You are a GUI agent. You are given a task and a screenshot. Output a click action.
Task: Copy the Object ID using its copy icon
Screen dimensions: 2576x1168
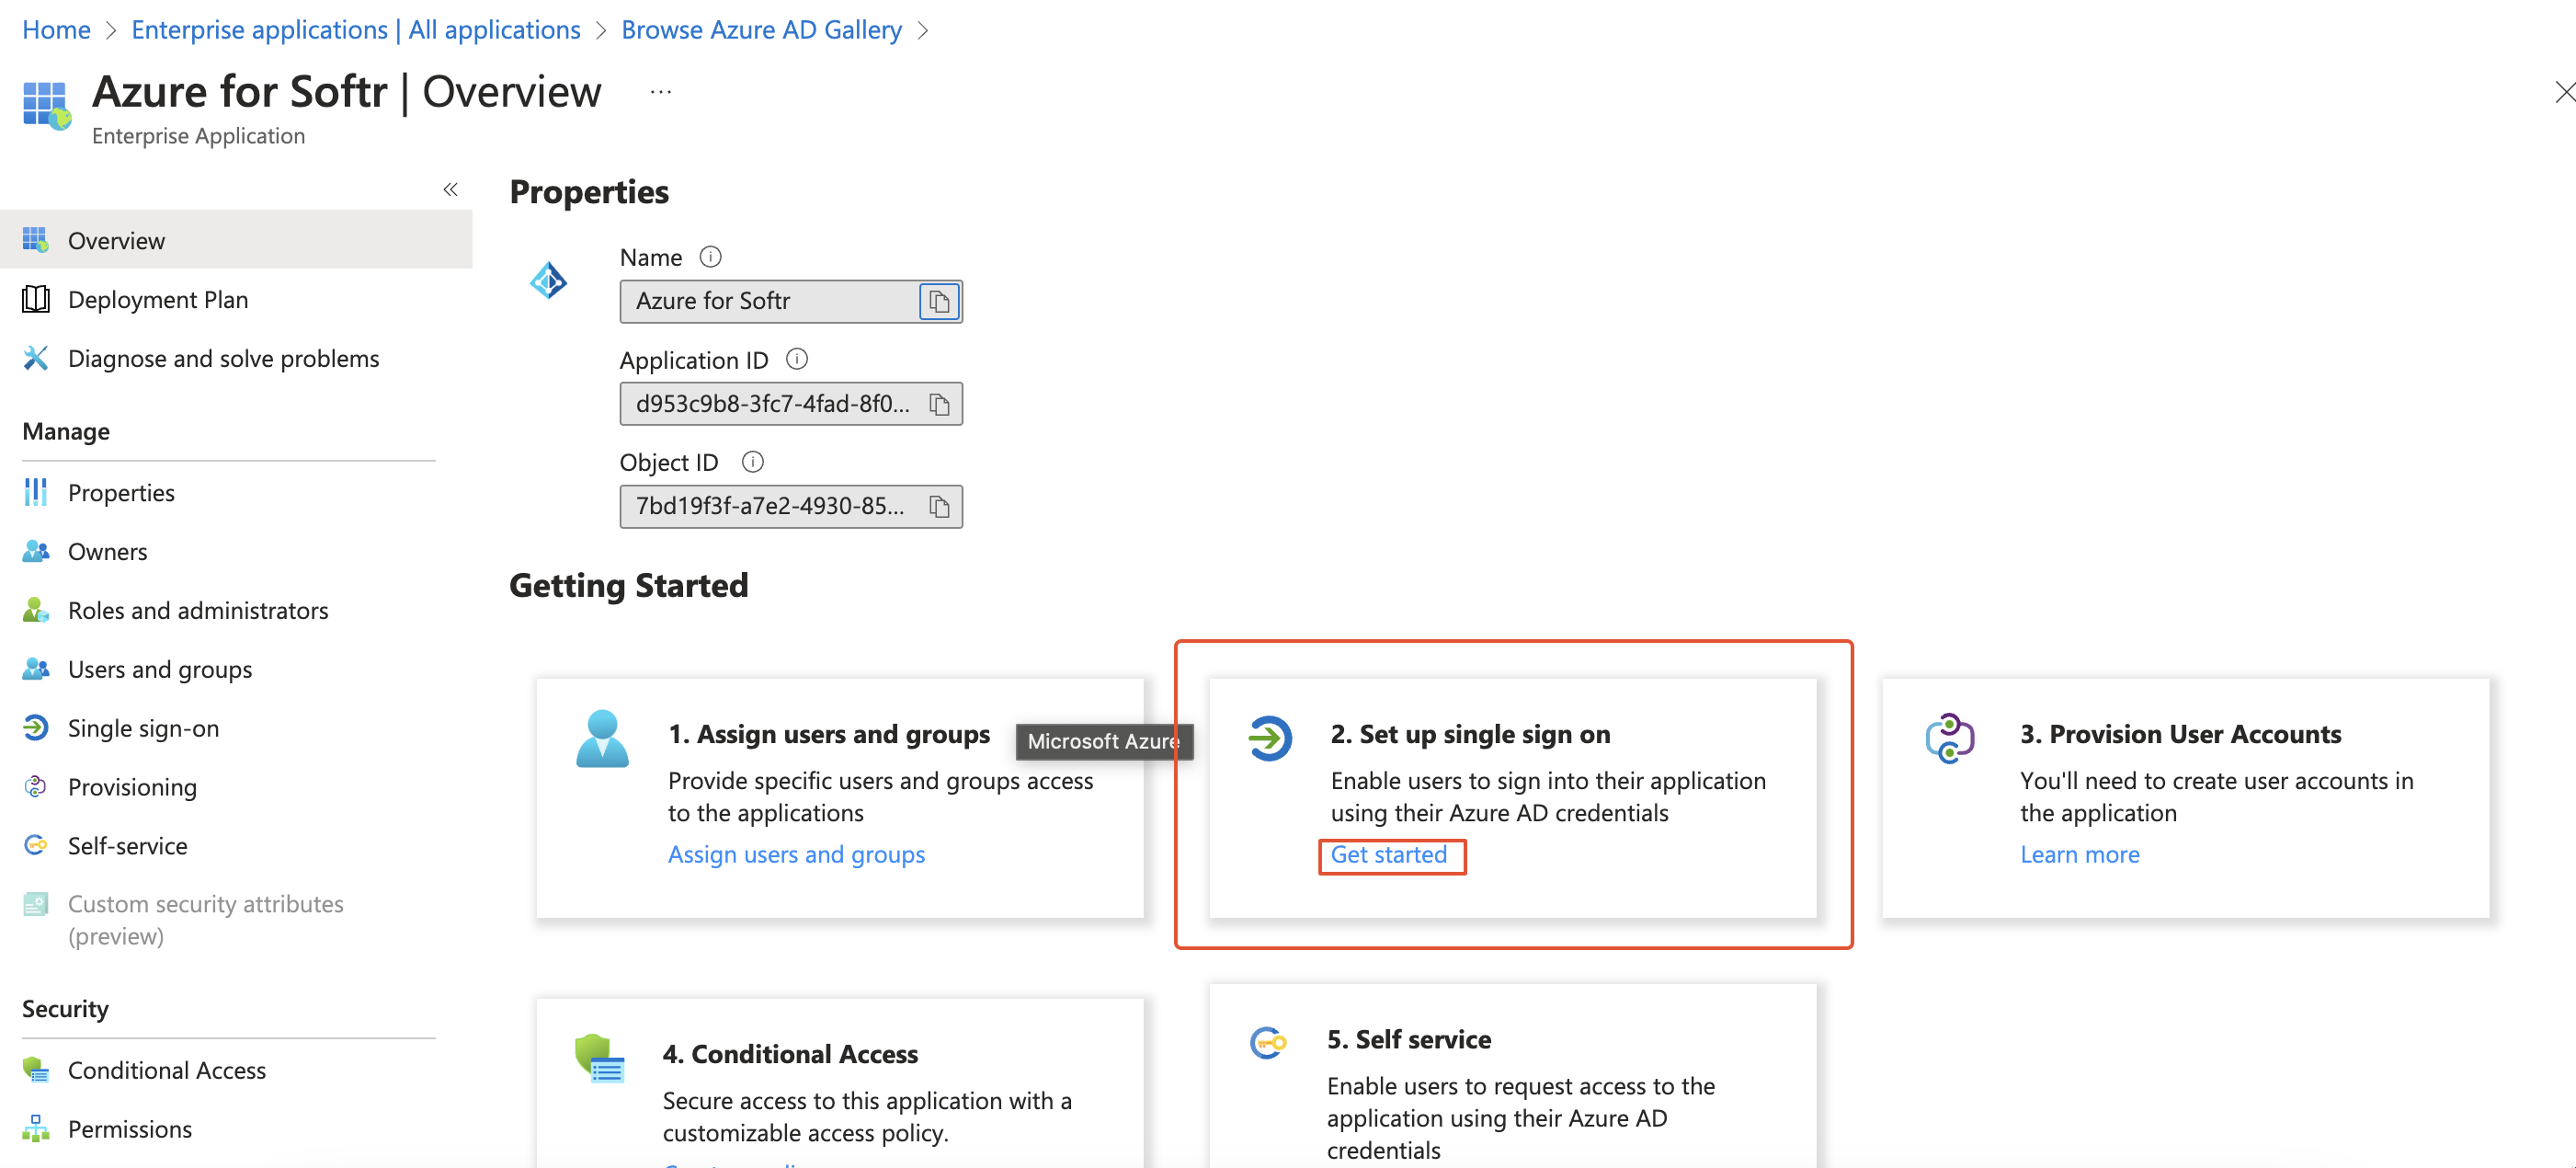click(x=938, y=506)
